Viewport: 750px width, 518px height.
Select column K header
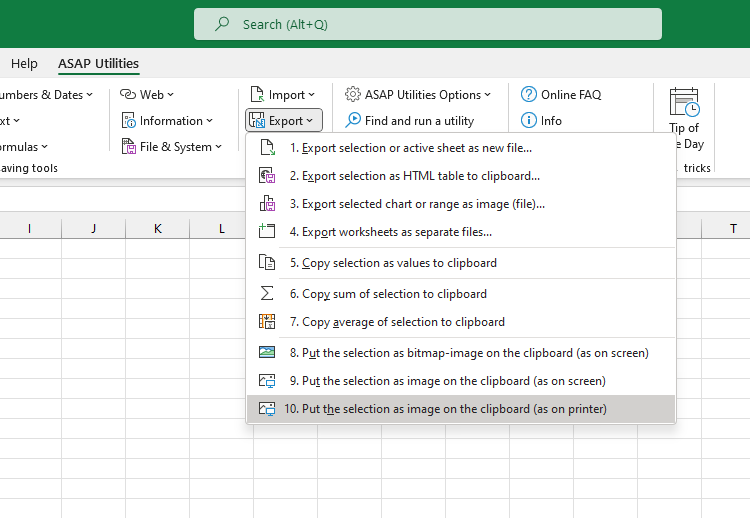tap(158, 229)
